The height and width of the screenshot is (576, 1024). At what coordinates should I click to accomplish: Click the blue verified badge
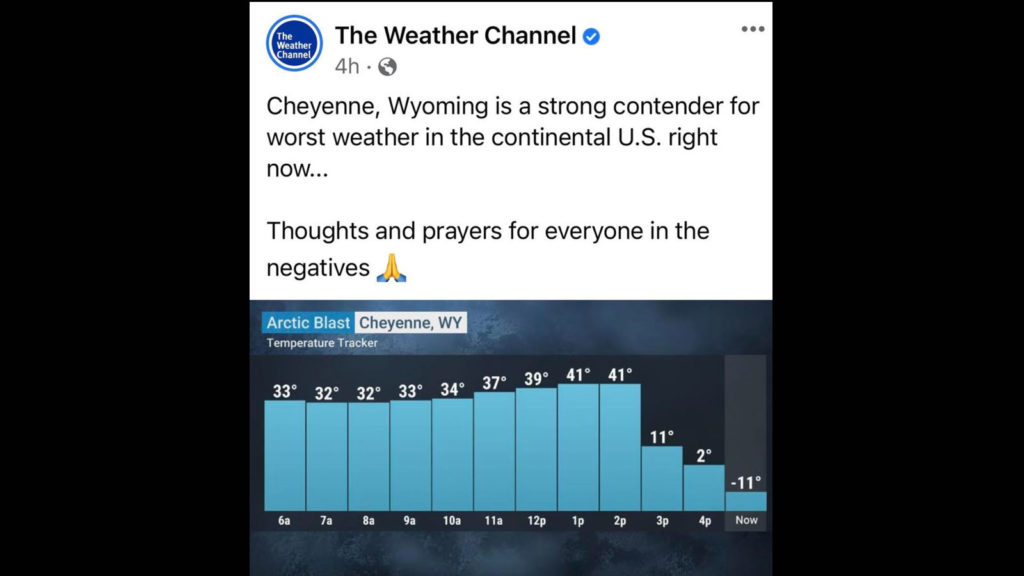tap(591, 37)
